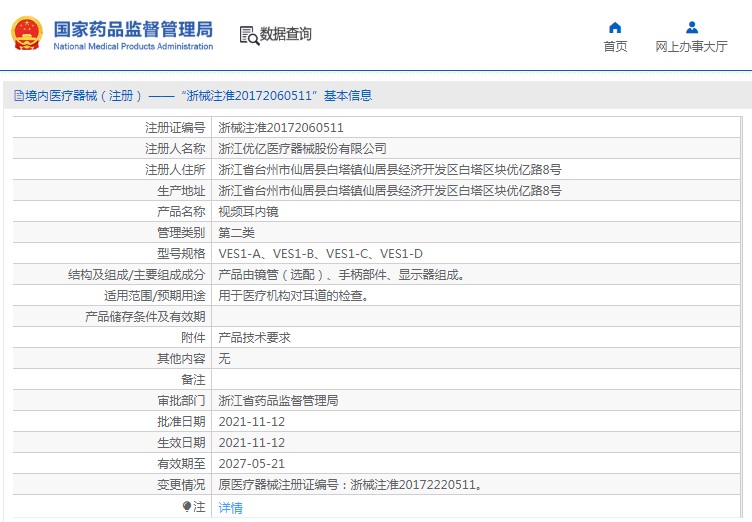Click the registrant name 浙江优亿医疗器械股份有限公司
The height and width of the screenshot is (522, 752).
tap(302, 148)
